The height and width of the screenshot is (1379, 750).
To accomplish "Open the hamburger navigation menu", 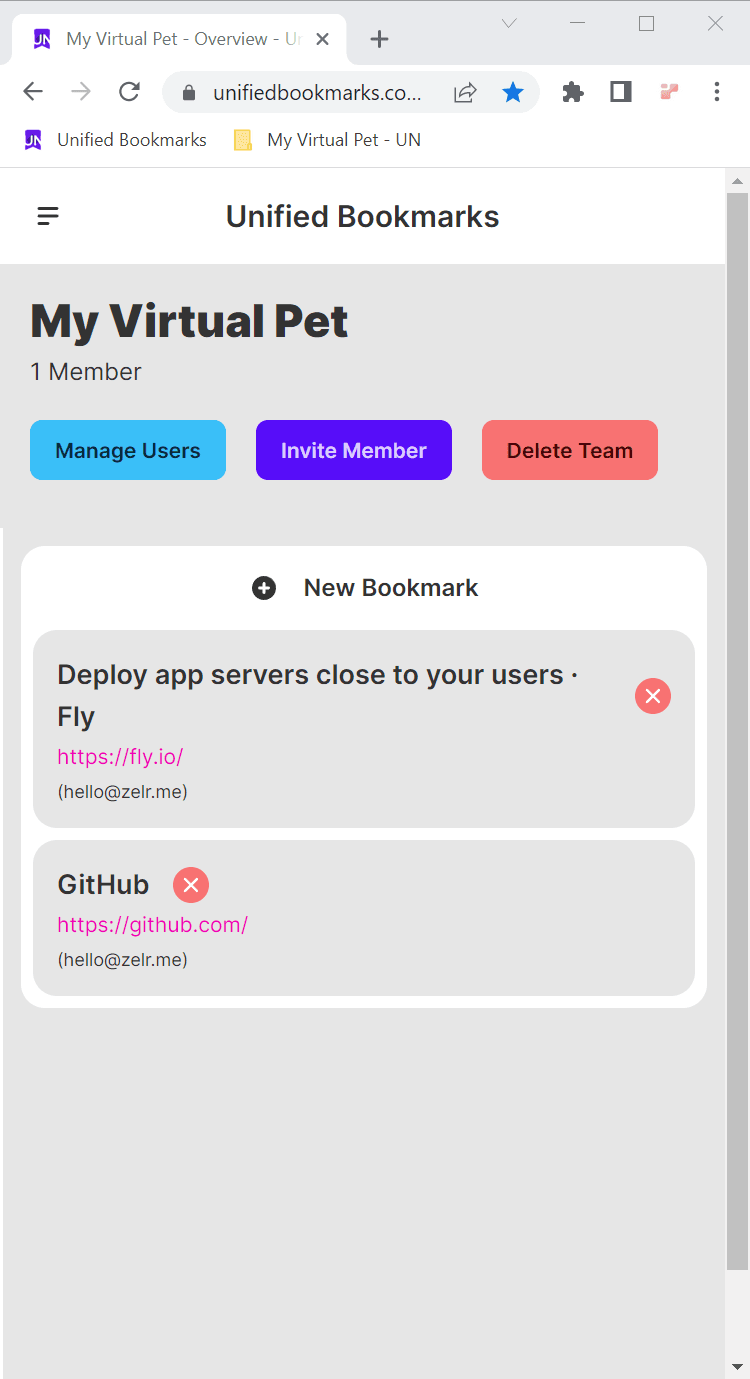I will [48, 216].
